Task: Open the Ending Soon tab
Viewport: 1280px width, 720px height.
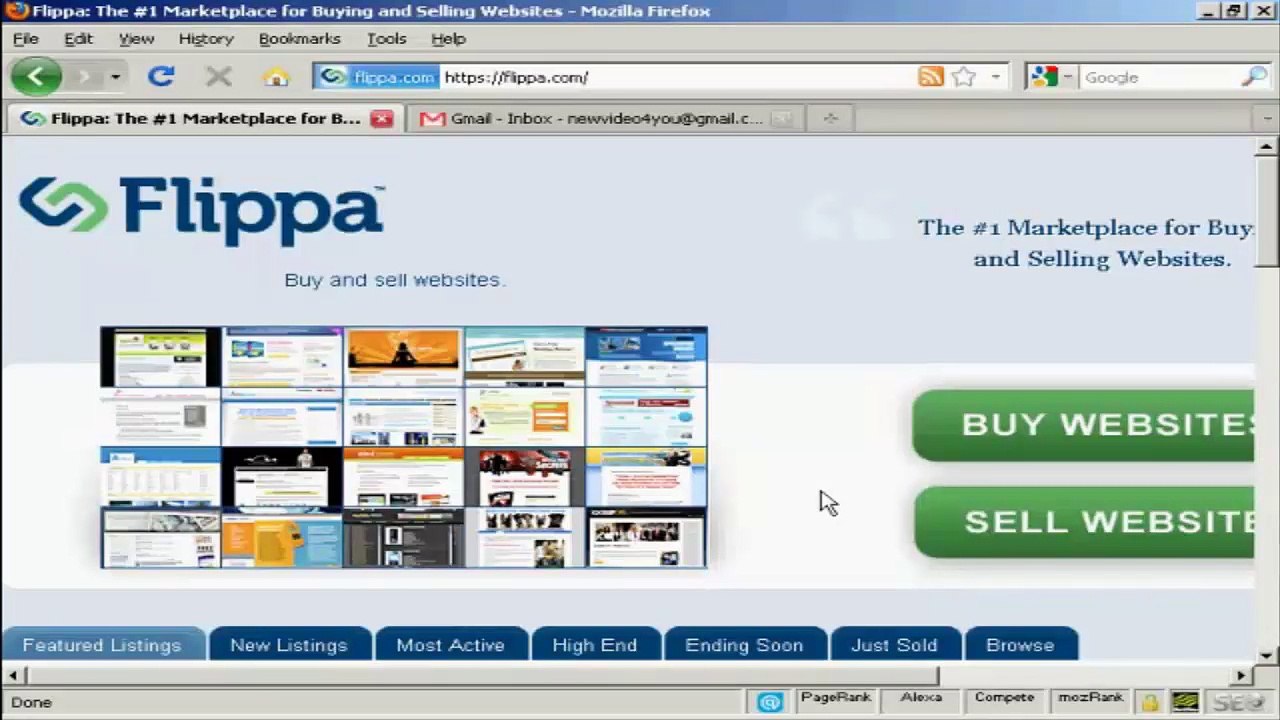Action: click(x=744, y=644)
